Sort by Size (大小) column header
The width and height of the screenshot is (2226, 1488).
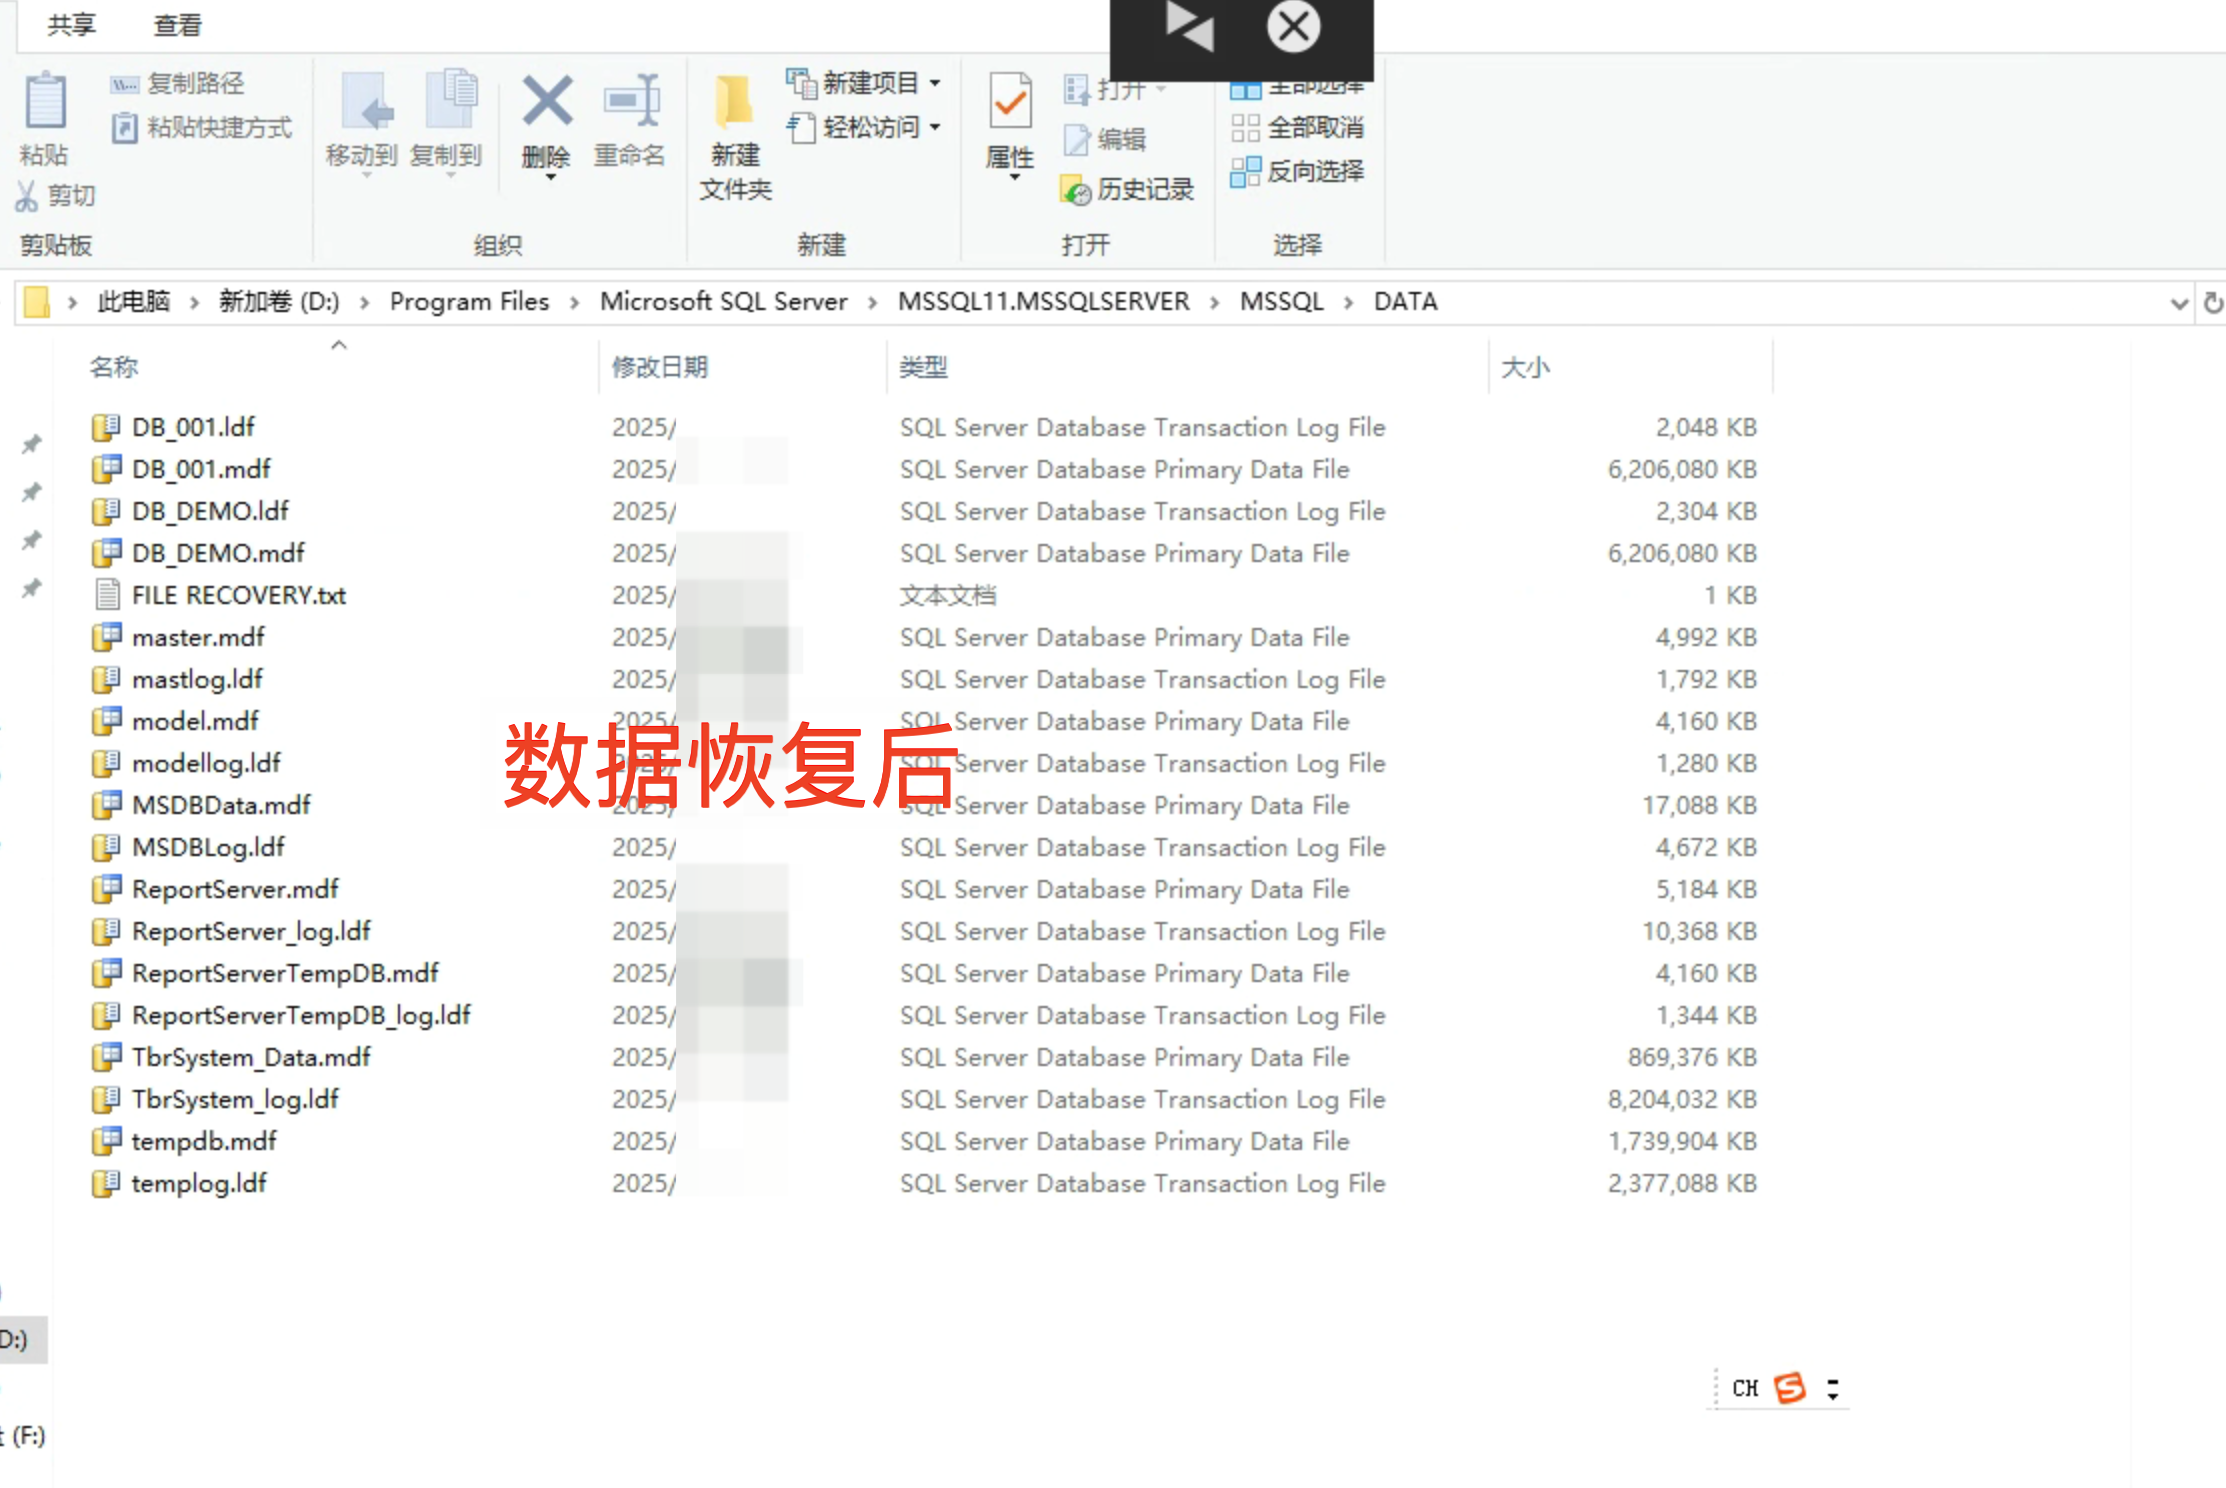pos(1525,368)
